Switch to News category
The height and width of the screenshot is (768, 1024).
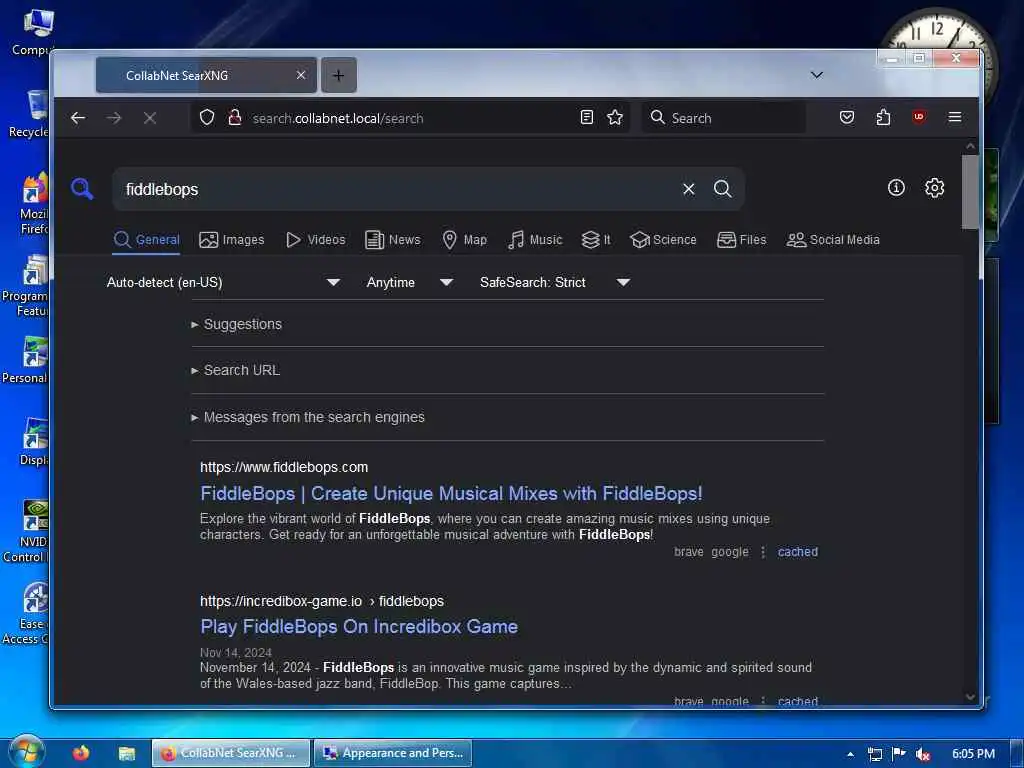392,240
